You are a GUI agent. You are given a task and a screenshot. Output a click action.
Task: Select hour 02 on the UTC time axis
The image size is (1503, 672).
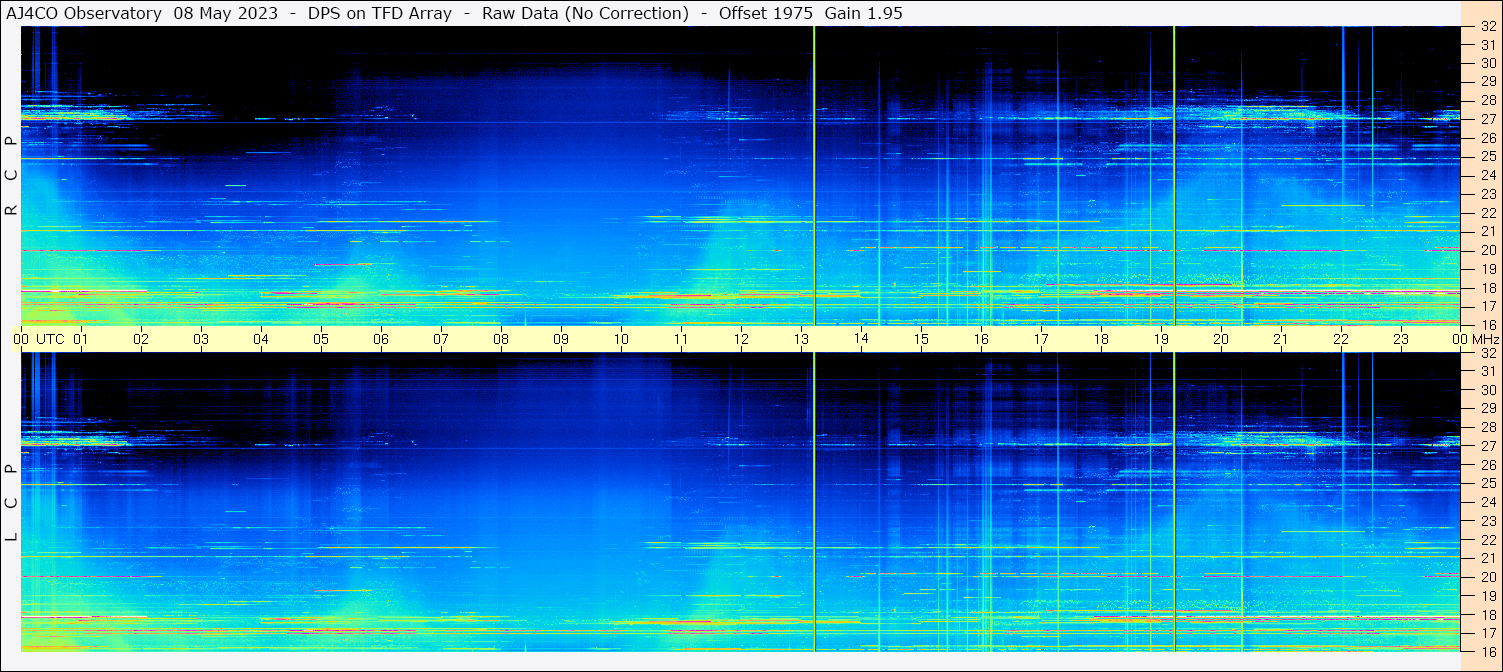click(141, 339)
